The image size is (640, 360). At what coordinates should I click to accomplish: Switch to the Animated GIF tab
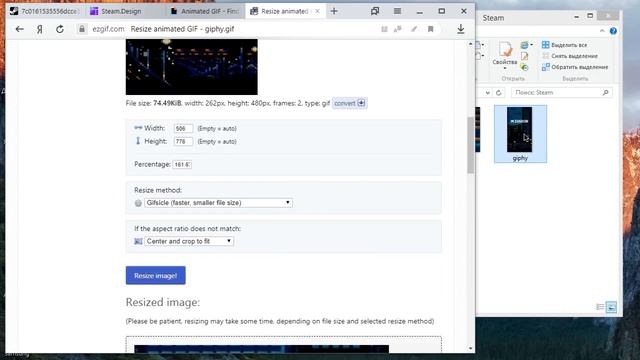coord(205,11)
